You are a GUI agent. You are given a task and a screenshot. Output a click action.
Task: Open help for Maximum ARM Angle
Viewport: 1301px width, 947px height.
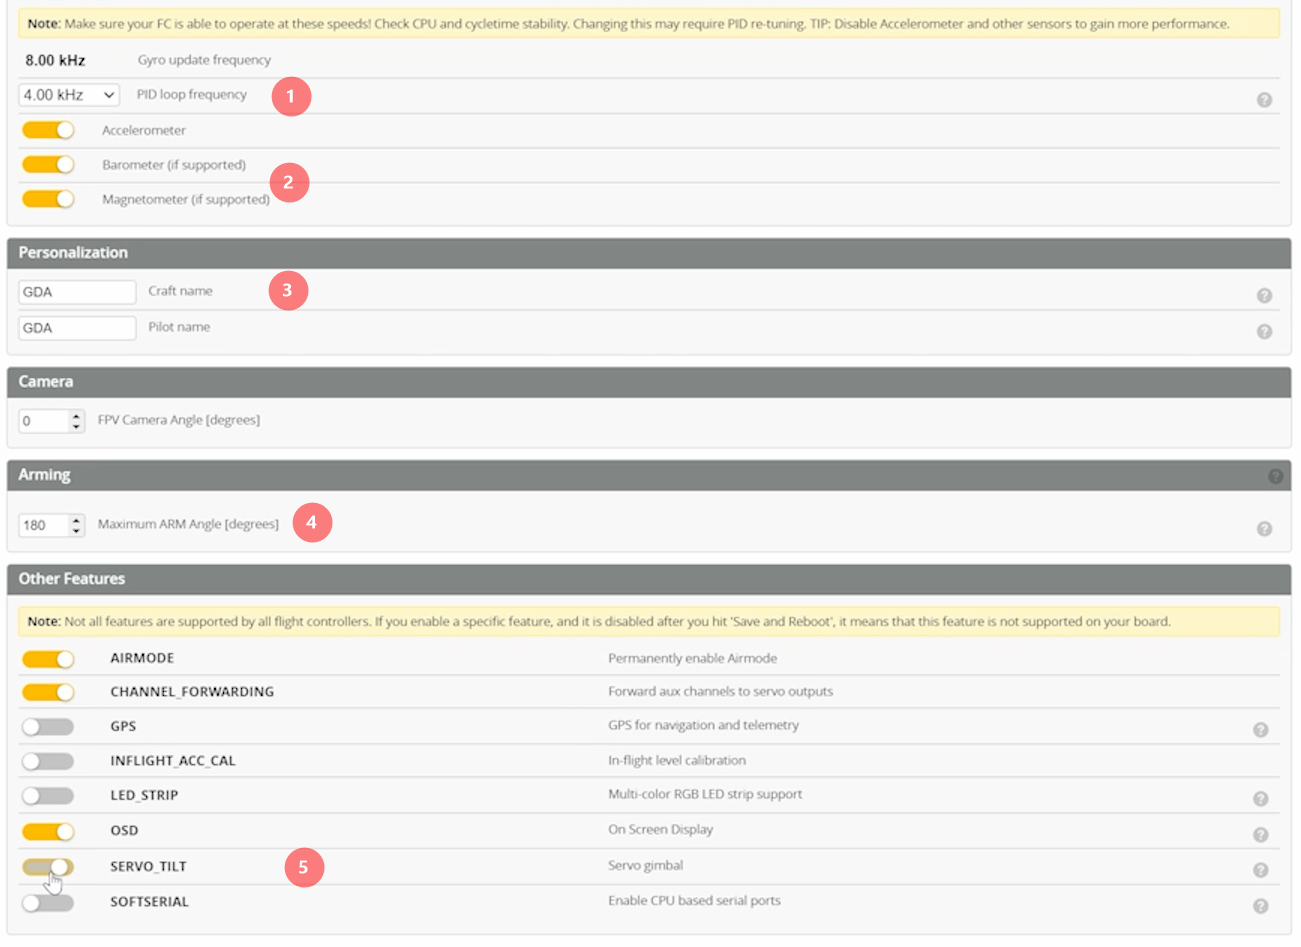click(x=1264, y=529)
